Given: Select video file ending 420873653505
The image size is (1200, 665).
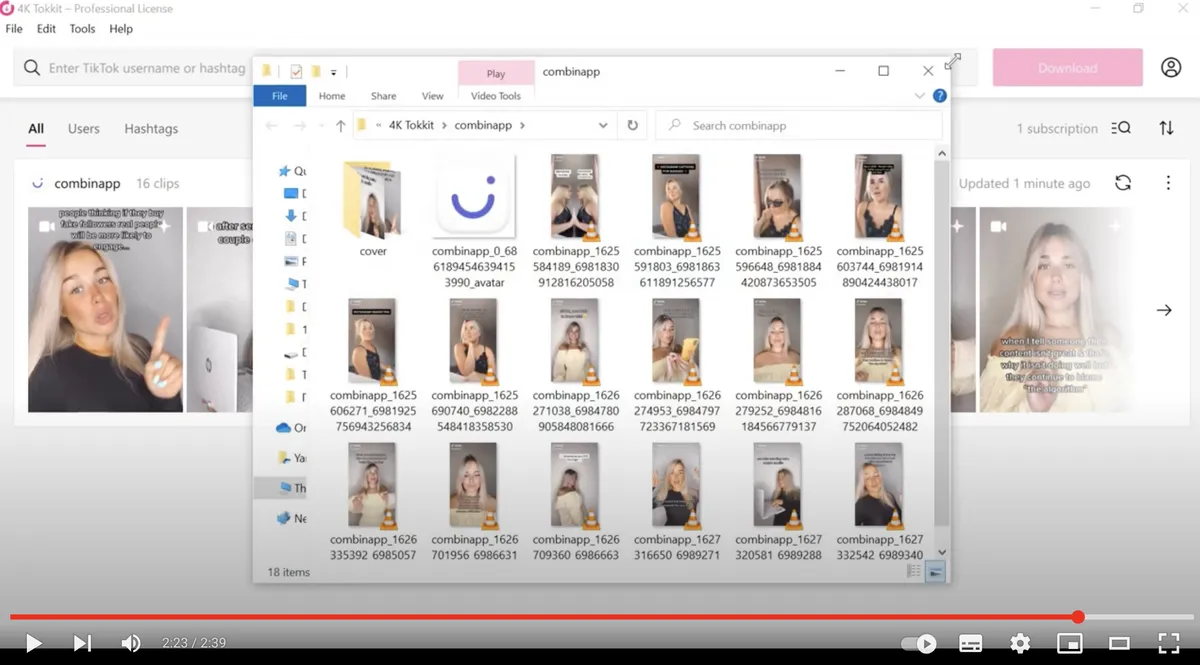Looking at the screenshot, I should [779, 221].
